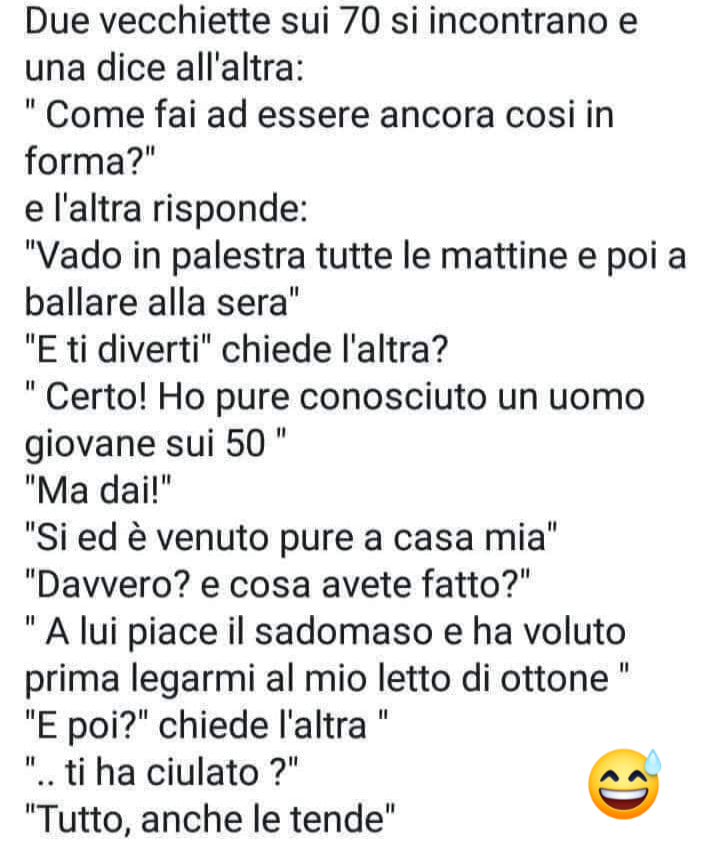Screen dimensions: 720x851
Task: Click the word "palestra"
Action: click(x=239, y=257)
